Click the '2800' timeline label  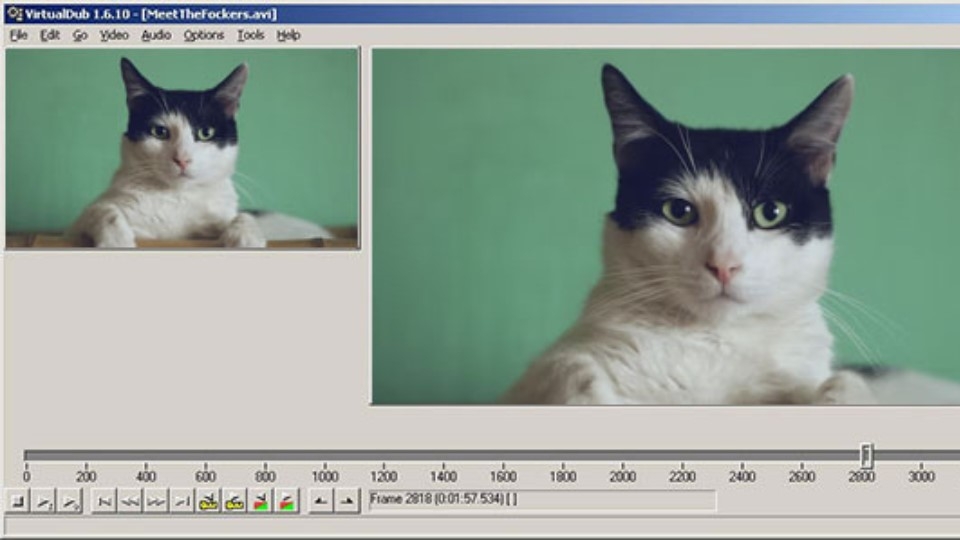pos(861,476)
